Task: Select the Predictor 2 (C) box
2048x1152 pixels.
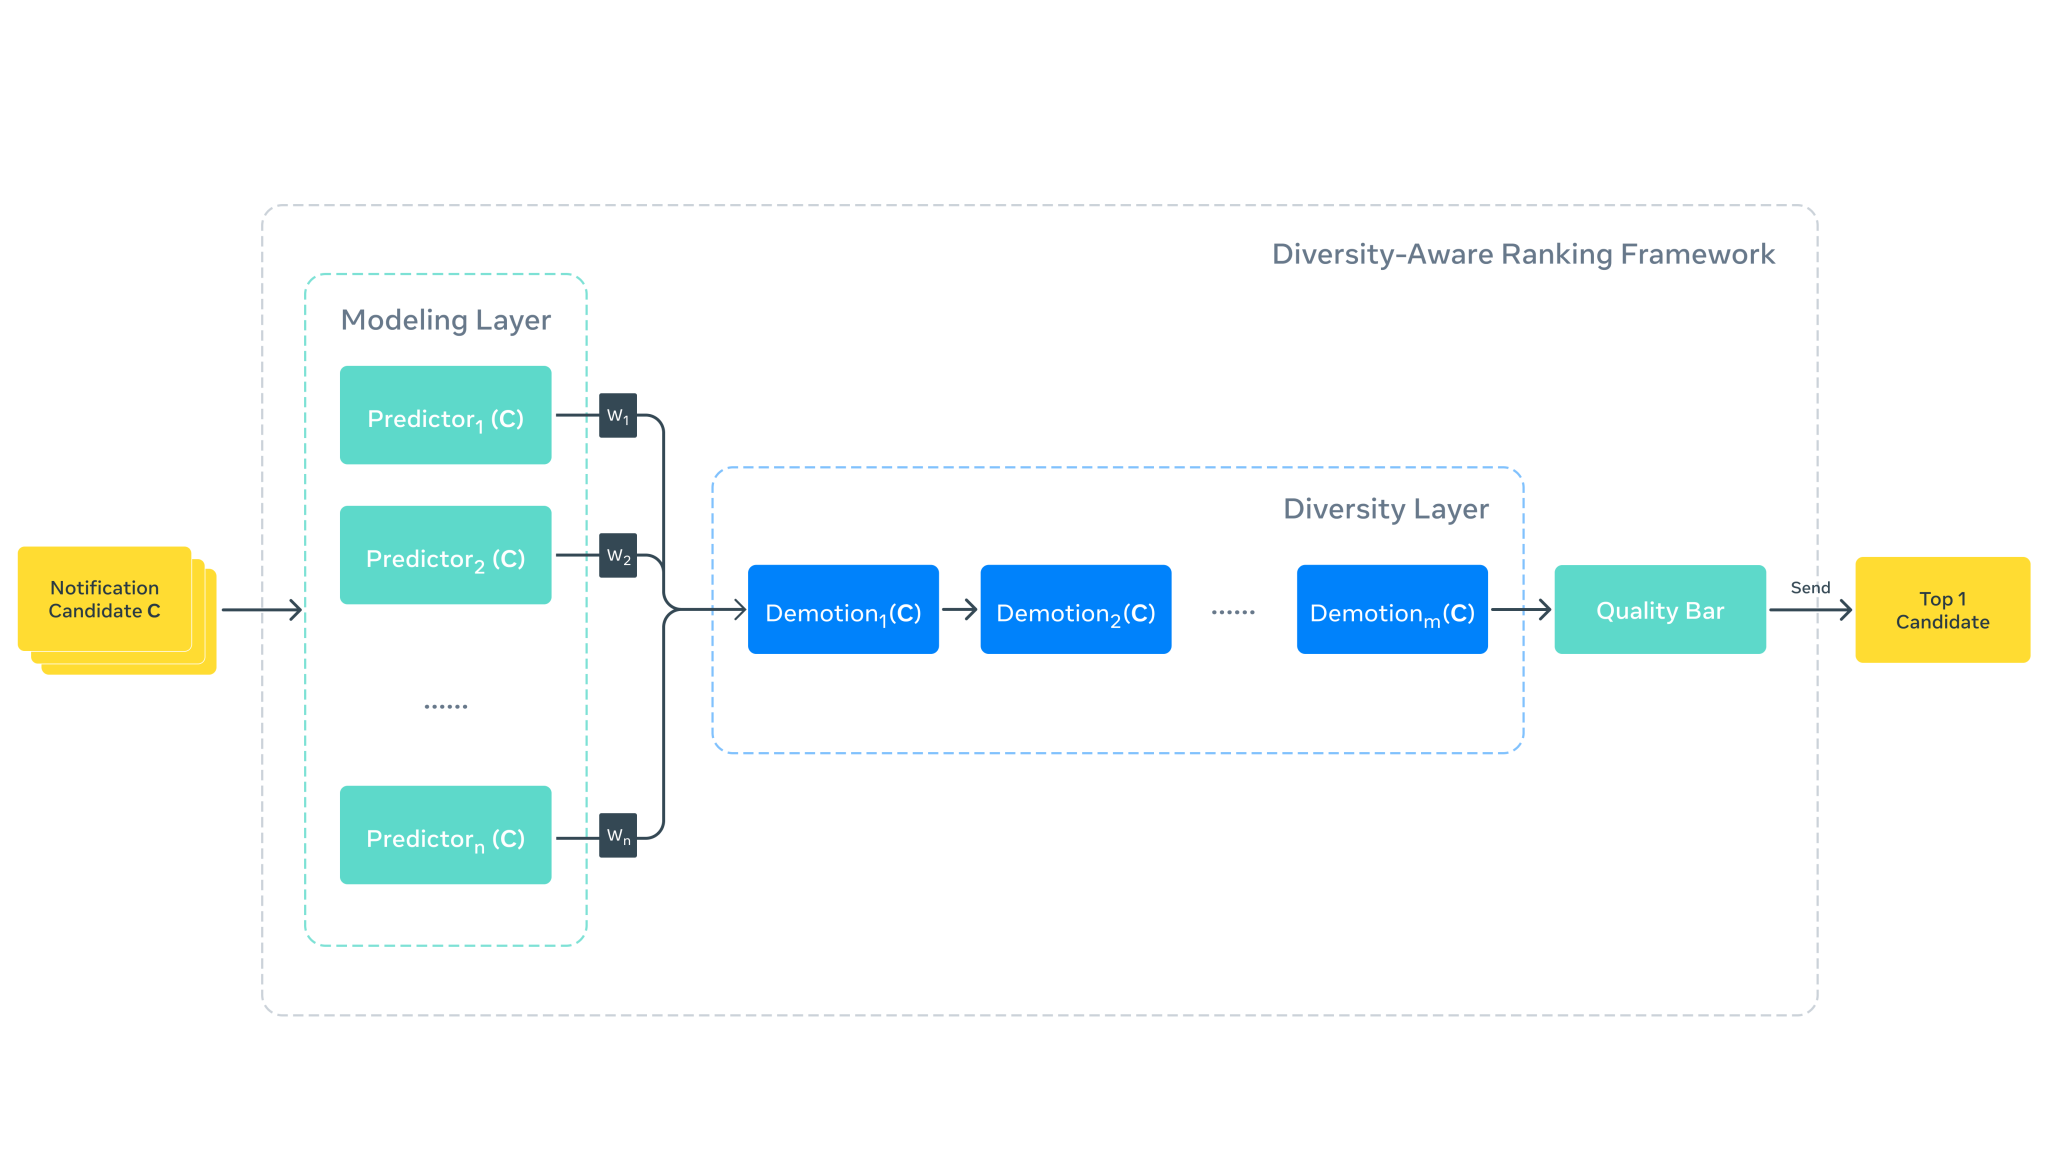Action: pos(445,555)
